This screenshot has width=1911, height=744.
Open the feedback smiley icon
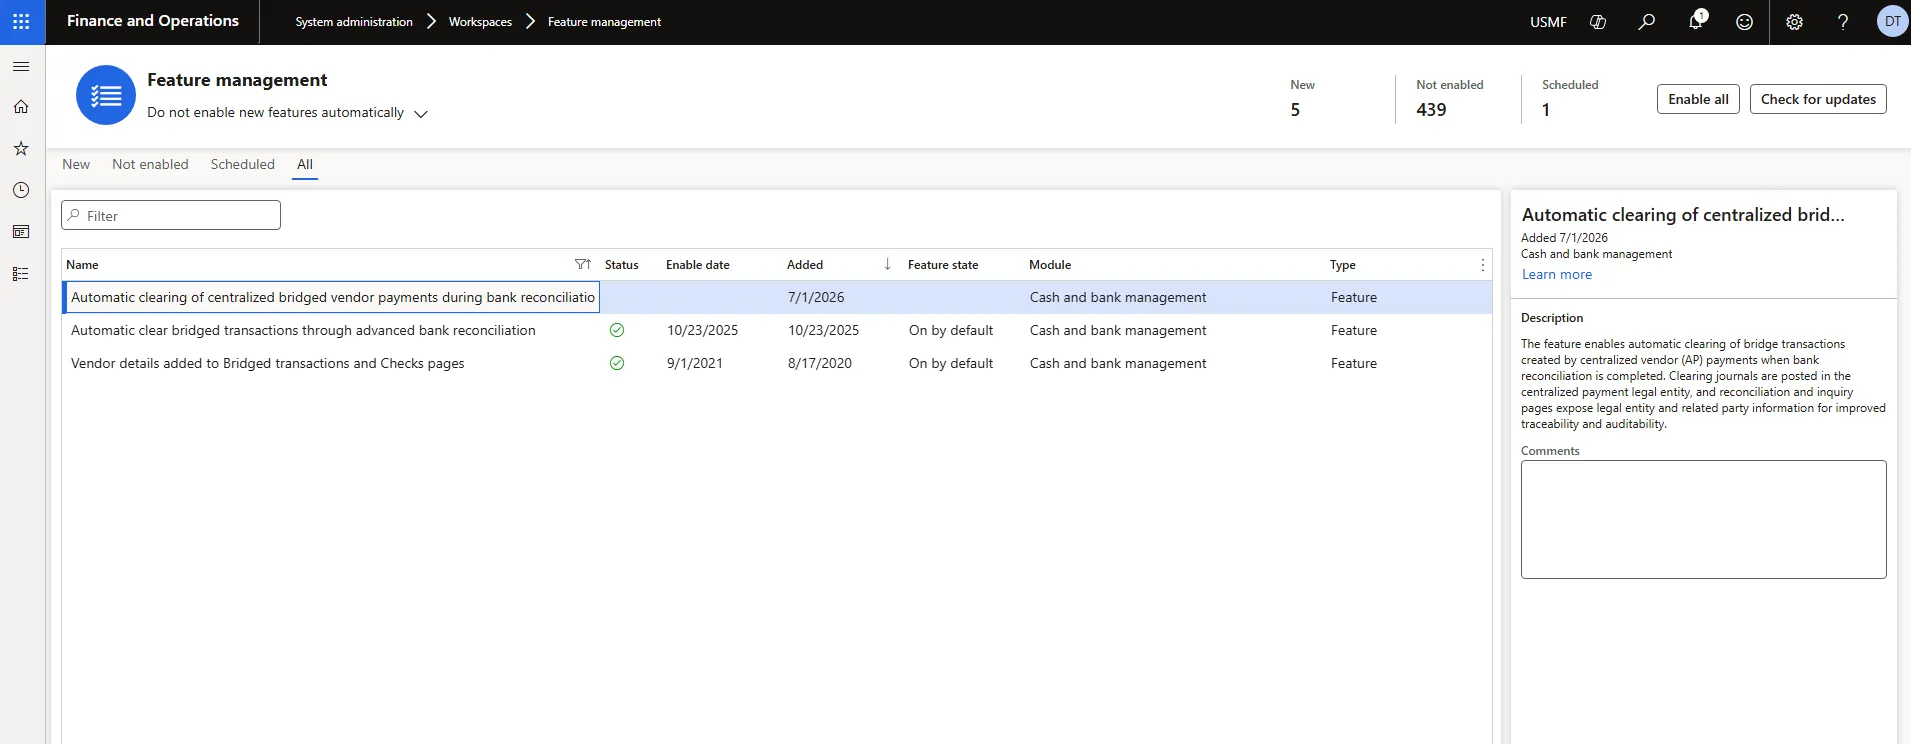[1744, 22]
